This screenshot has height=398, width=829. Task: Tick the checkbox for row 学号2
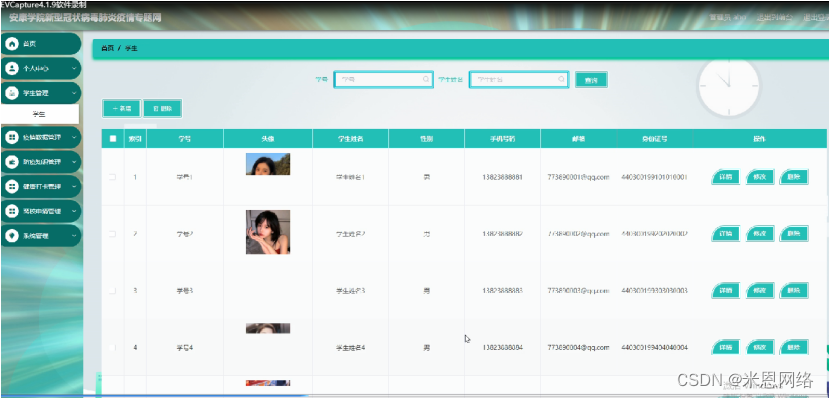[113, 234]
